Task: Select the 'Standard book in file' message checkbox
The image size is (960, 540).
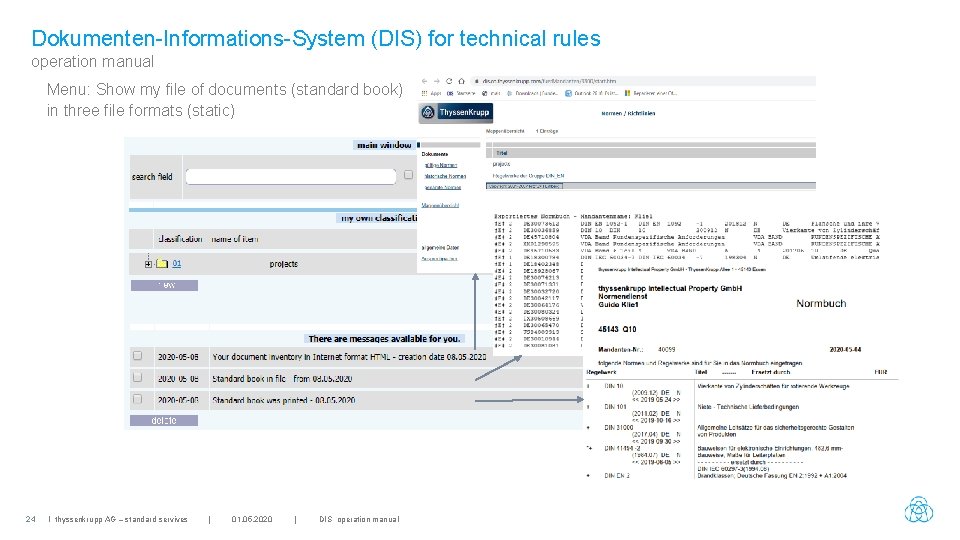Action: [138, 377]
